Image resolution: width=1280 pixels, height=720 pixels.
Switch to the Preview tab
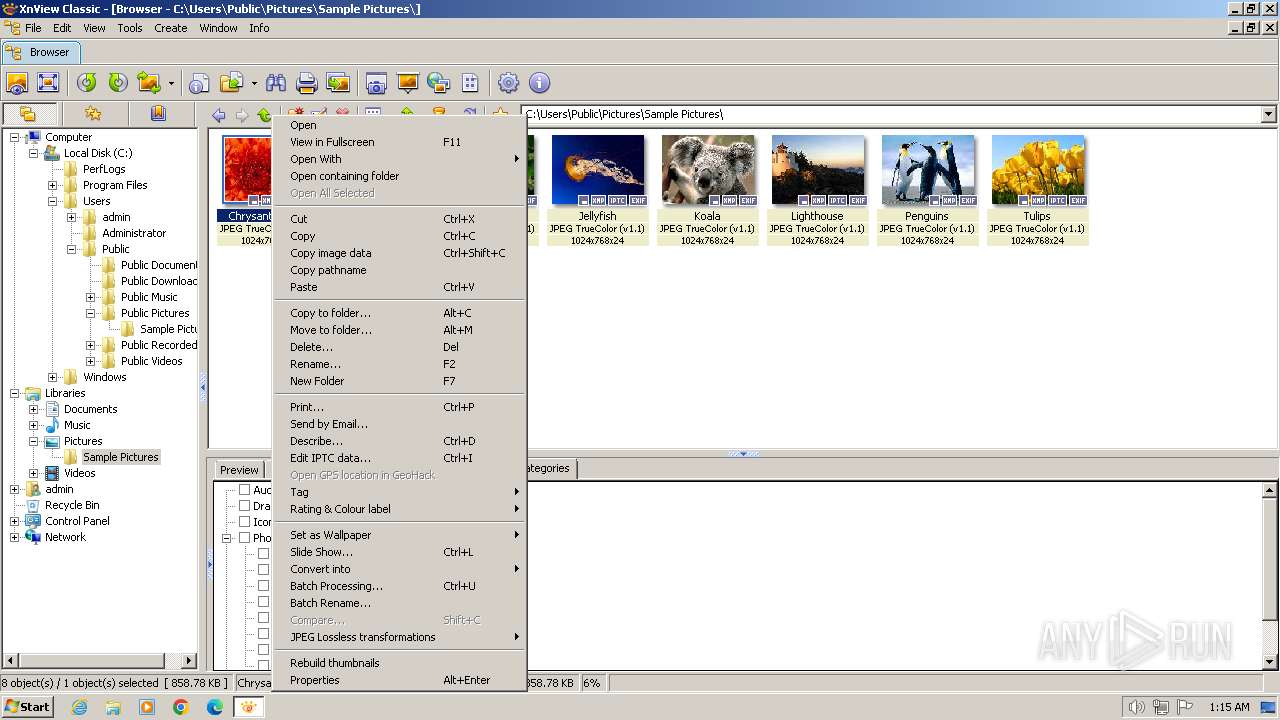click(239, 470)
